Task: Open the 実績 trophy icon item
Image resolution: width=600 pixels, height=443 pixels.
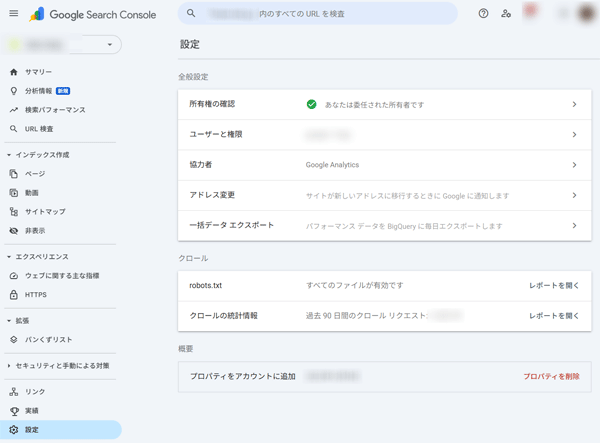Action: pos(14,411)
